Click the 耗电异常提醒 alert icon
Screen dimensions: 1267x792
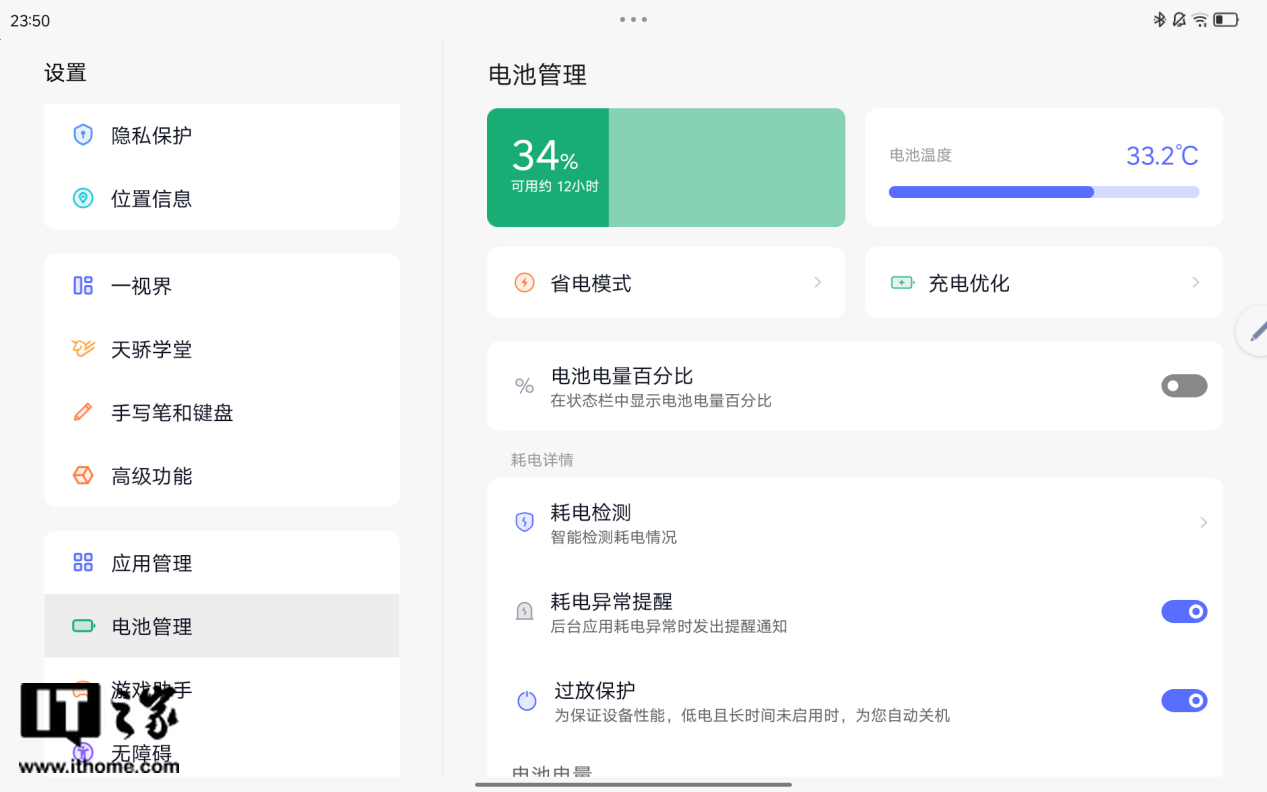[x=524, y=611]
